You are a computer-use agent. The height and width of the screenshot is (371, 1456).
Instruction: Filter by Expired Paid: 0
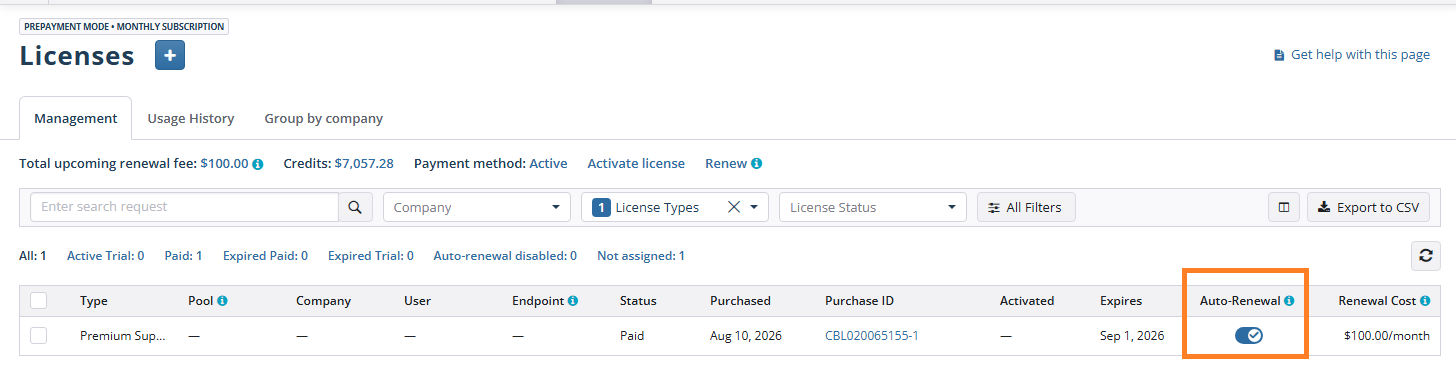point(265,256)
